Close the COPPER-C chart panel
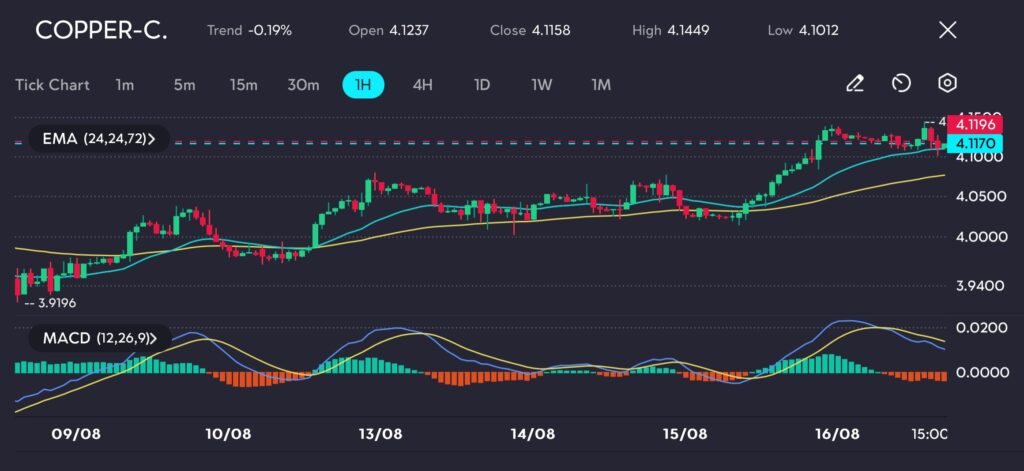Image resolution: width=1024 pixels, height=471 pixels. point(947,30)
